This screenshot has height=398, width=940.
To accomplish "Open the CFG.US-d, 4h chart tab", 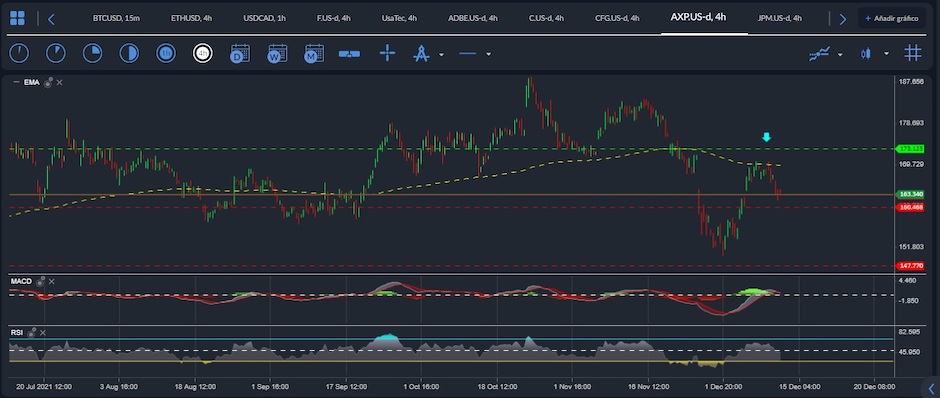I will tap(617, 19).
